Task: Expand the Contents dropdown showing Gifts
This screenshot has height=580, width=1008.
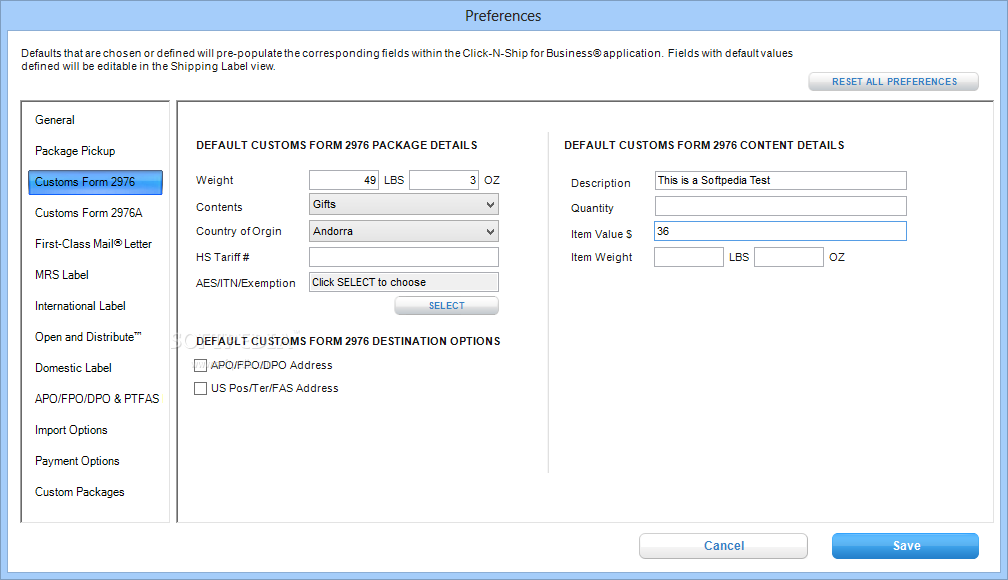Action: (404, 204)
